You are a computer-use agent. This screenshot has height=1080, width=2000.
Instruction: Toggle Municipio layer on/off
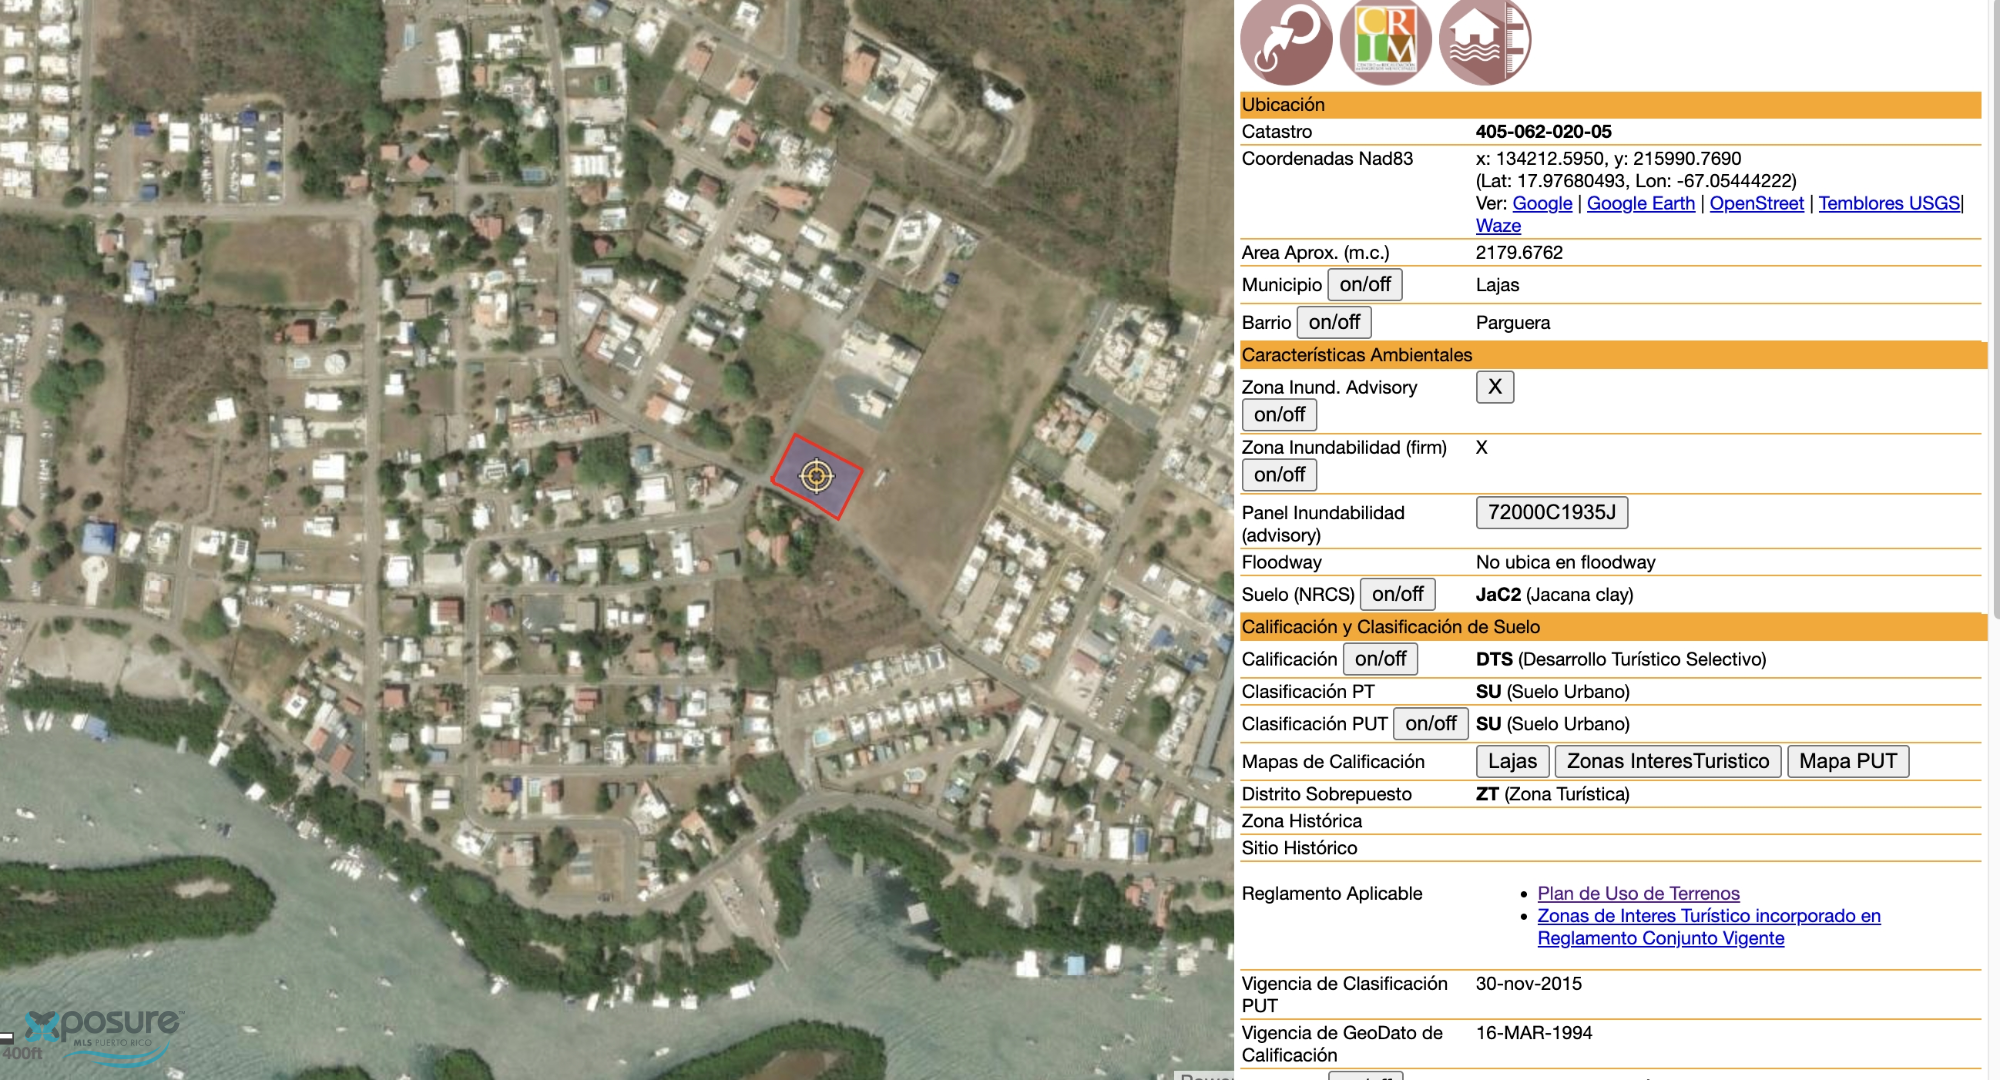click(1364, 285)
